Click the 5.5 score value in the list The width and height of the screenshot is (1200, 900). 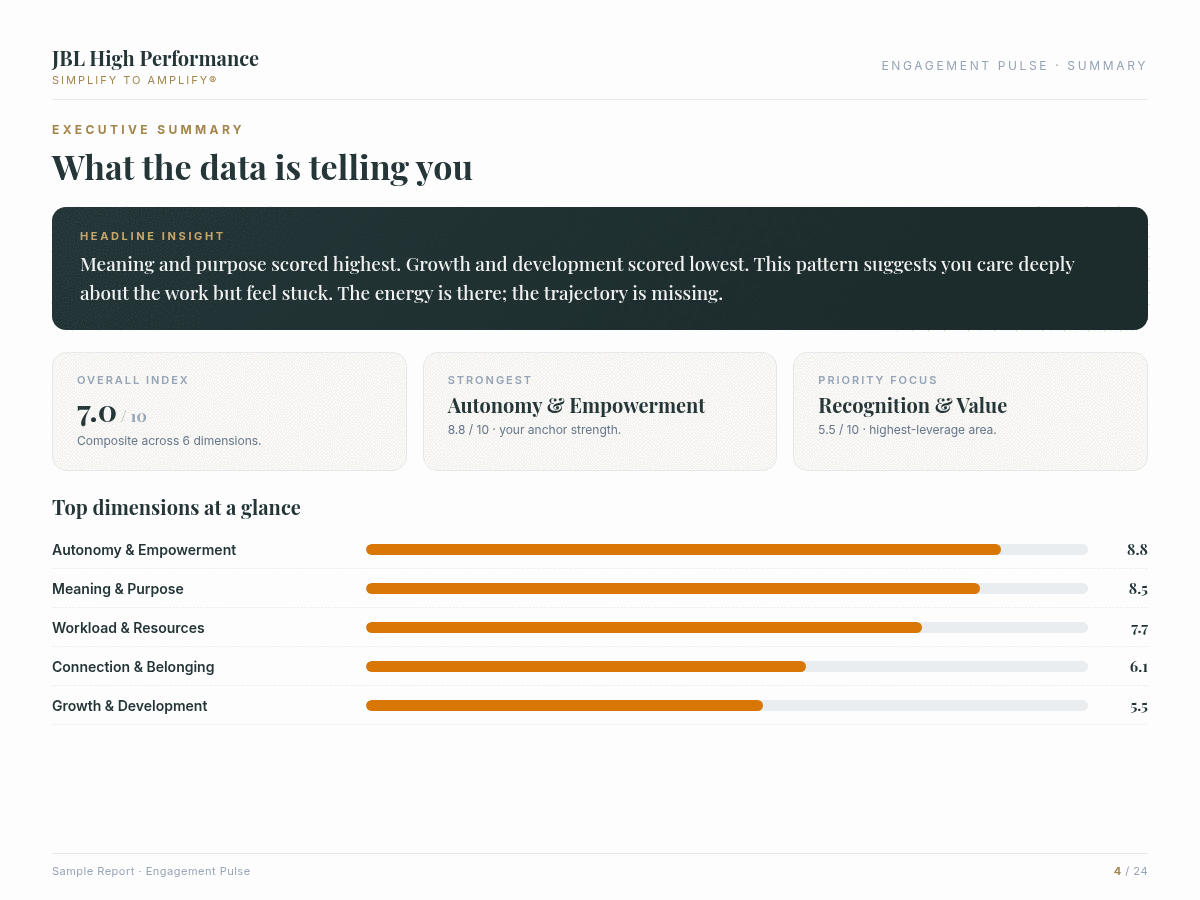[1139, 706]
